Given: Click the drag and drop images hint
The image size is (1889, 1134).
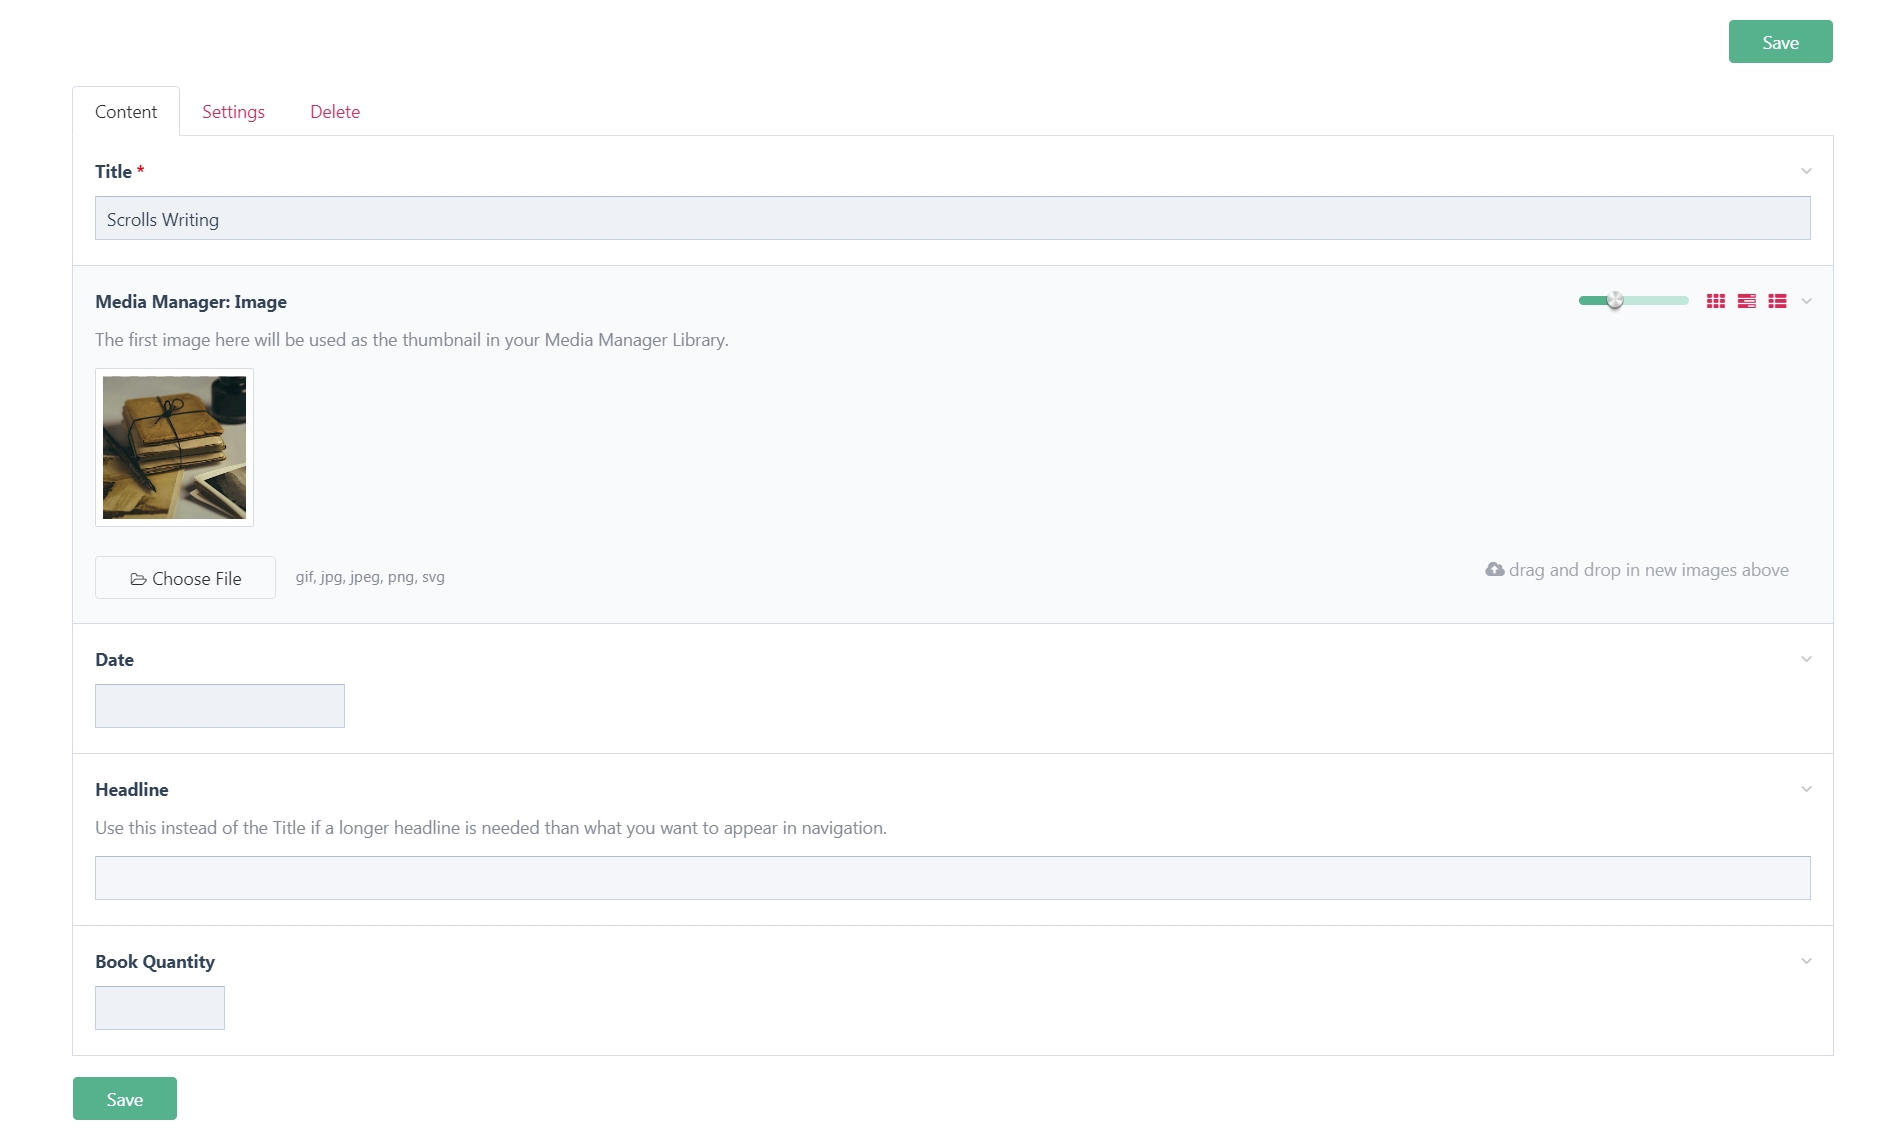Looking at the screenshot, I should point(1637,570).
